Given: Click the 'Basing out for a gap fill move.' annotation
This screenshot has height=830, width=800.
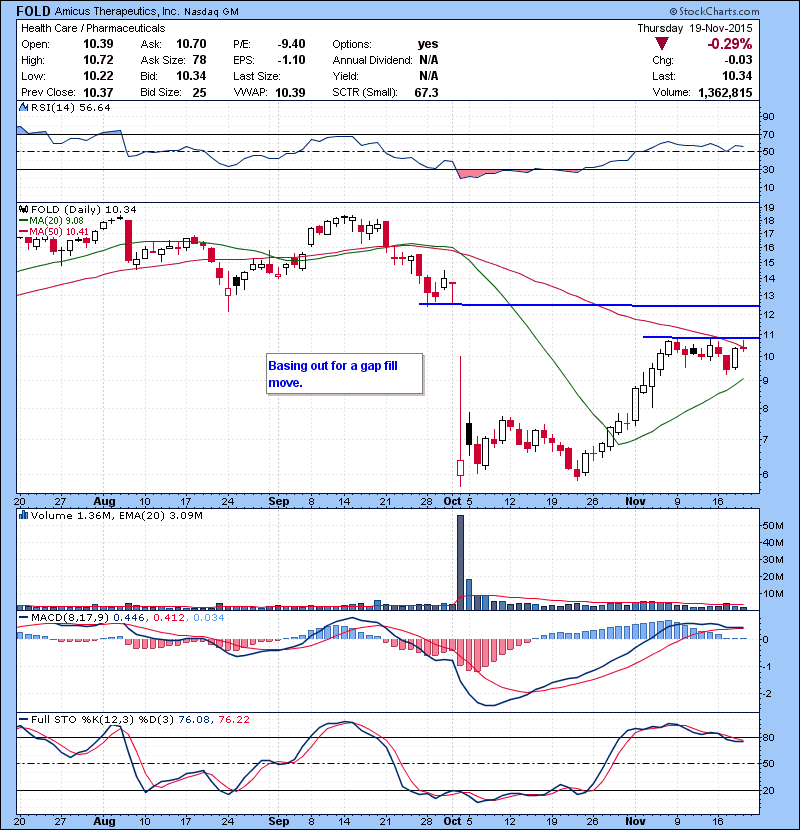Looking at the screenshot, I should coord(344,374).
